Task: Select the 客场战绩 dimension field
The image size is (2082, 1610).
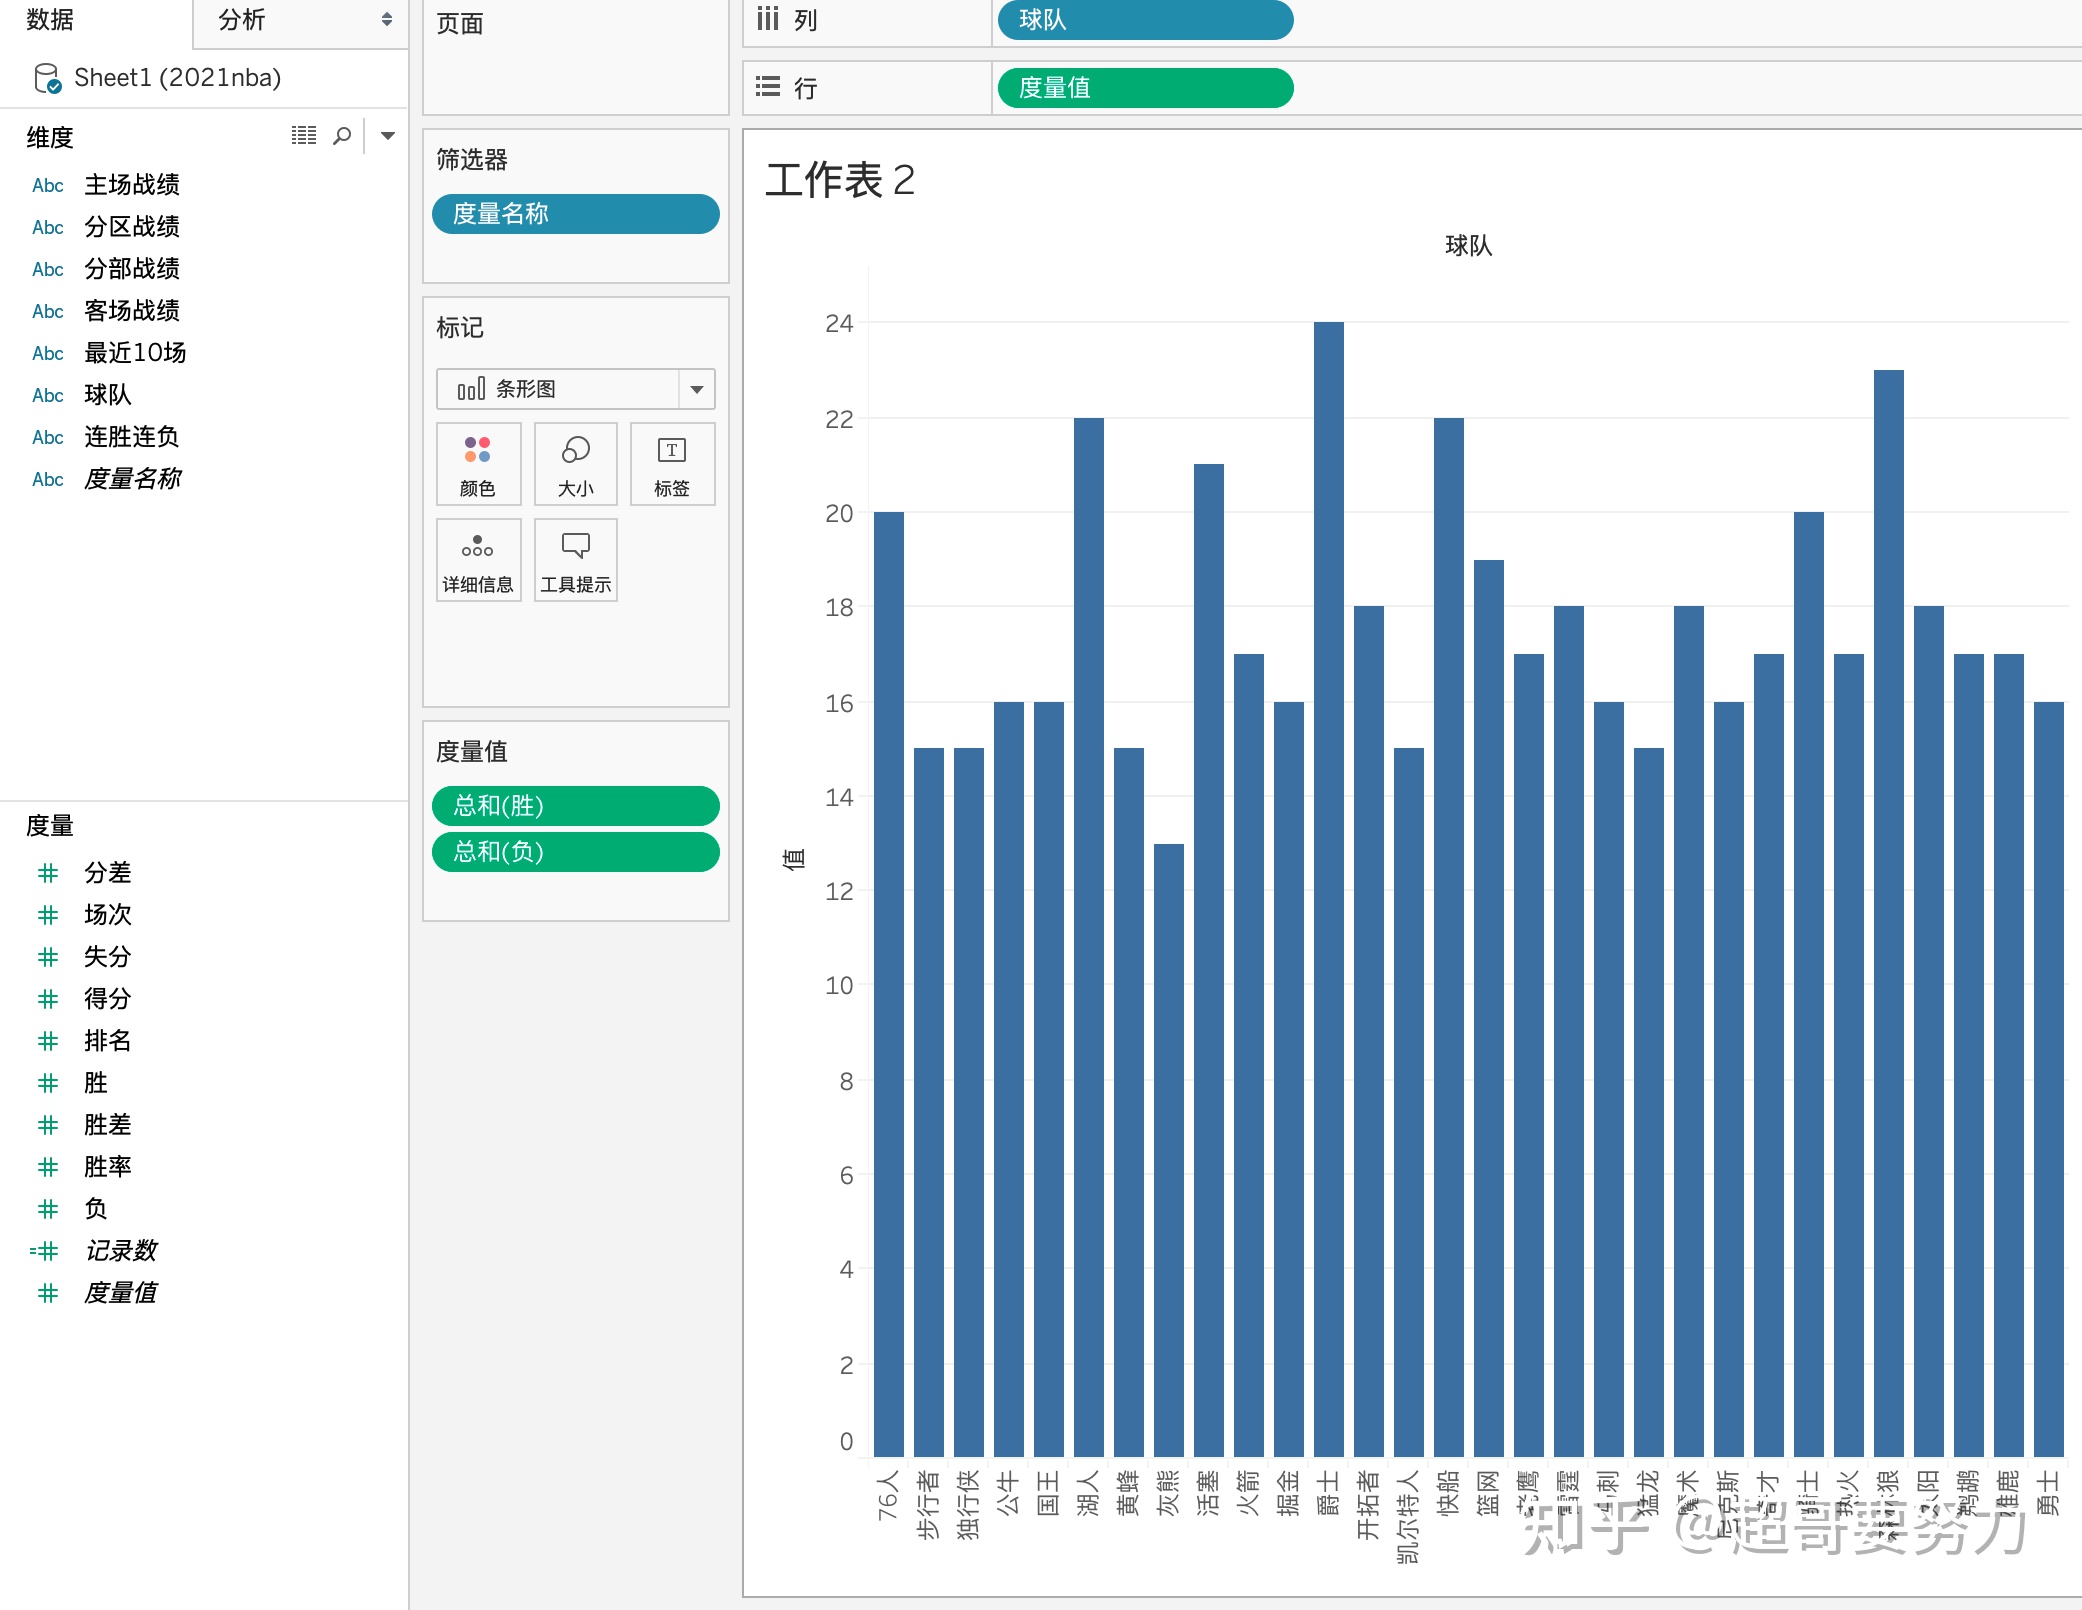Action: [x=132, y=311]
